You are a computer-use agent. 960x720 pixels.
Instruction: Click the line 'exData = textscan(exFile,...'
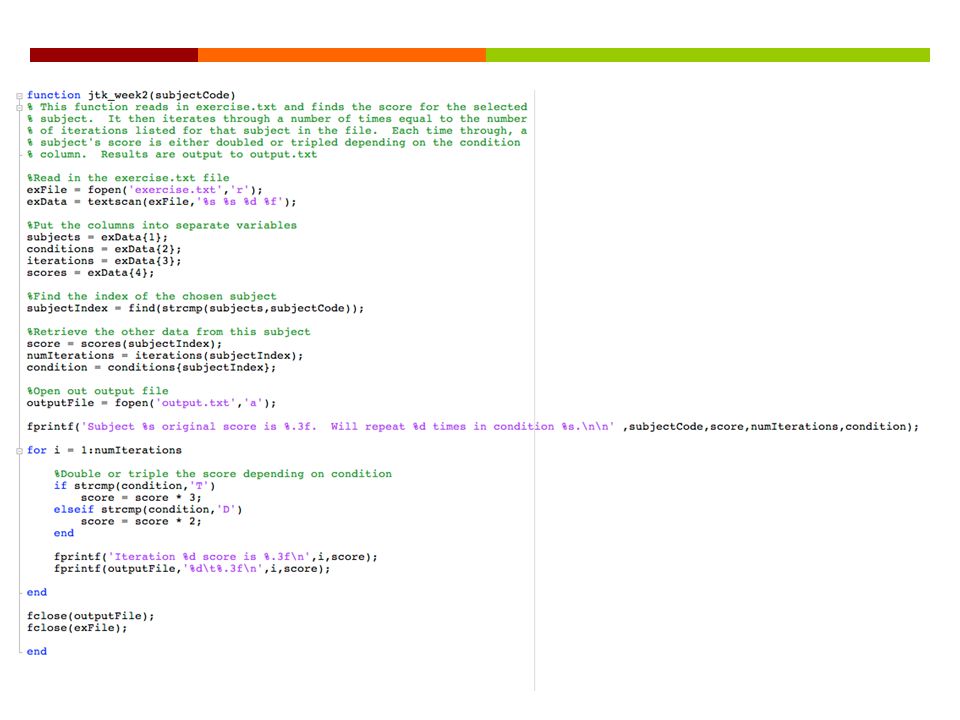(x=161, y=201)
